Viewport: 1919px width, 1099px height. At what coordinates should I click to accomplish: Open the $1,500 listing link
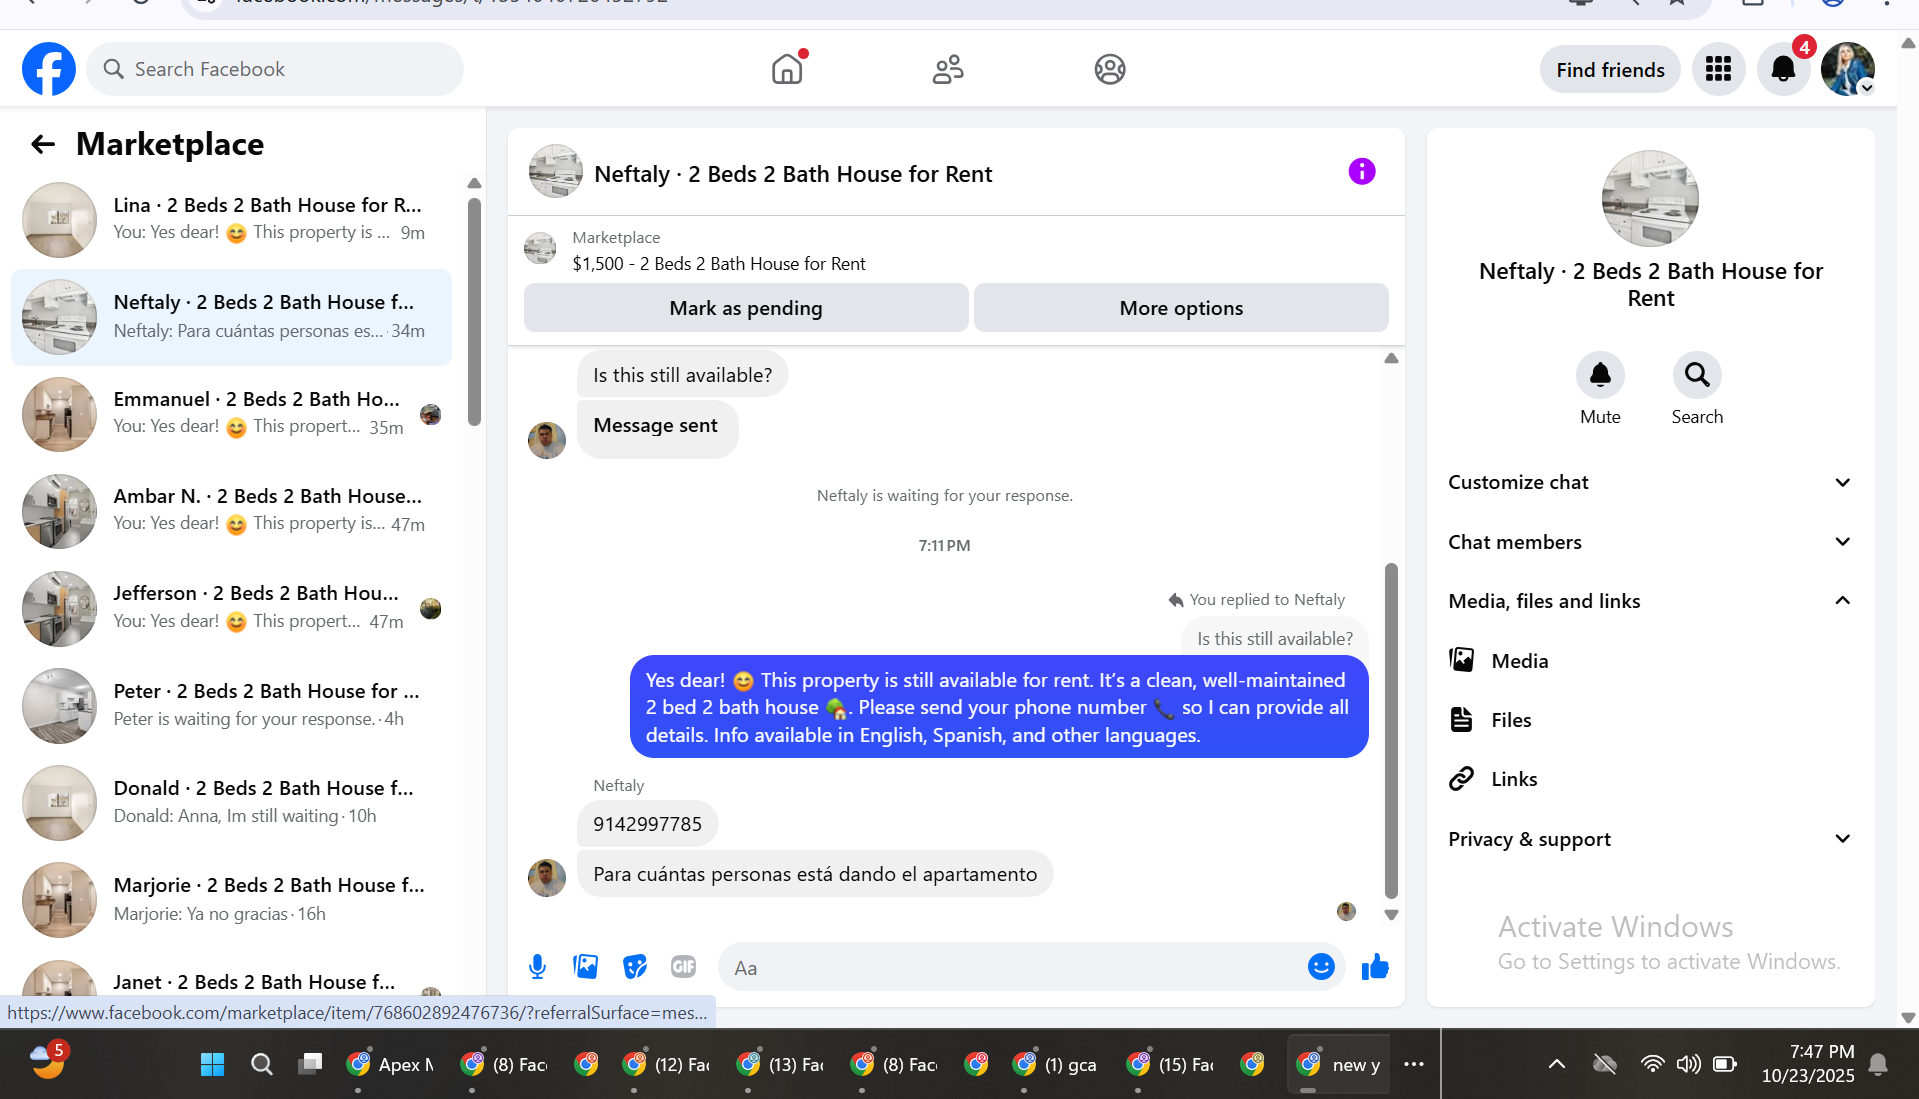pos(719,264)
